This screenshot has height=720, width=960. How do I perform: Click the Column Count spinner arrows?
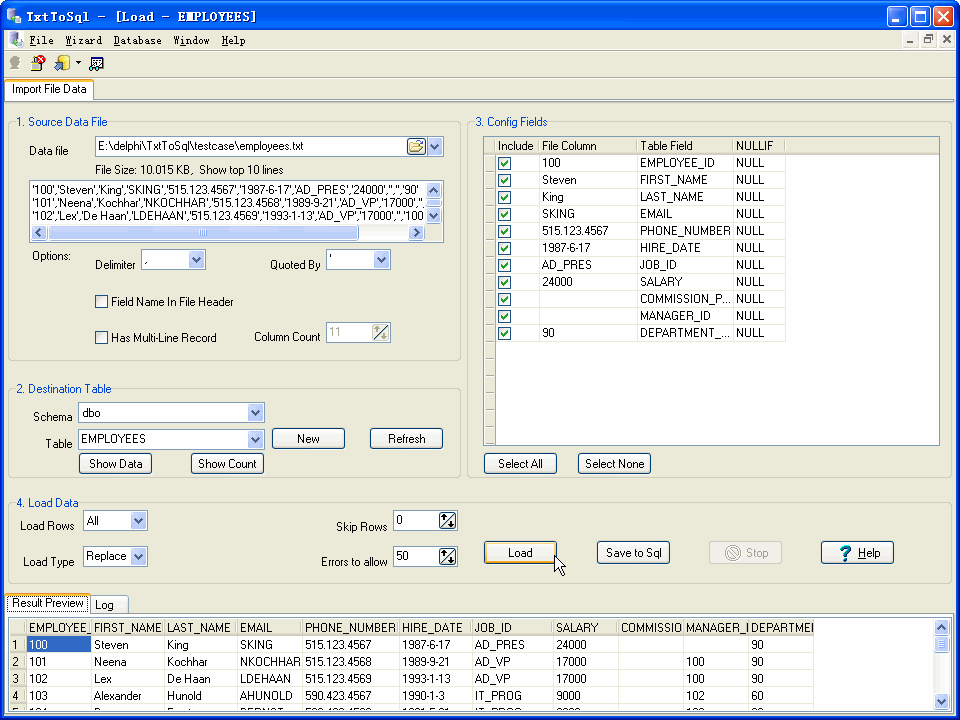coord(381,333)
